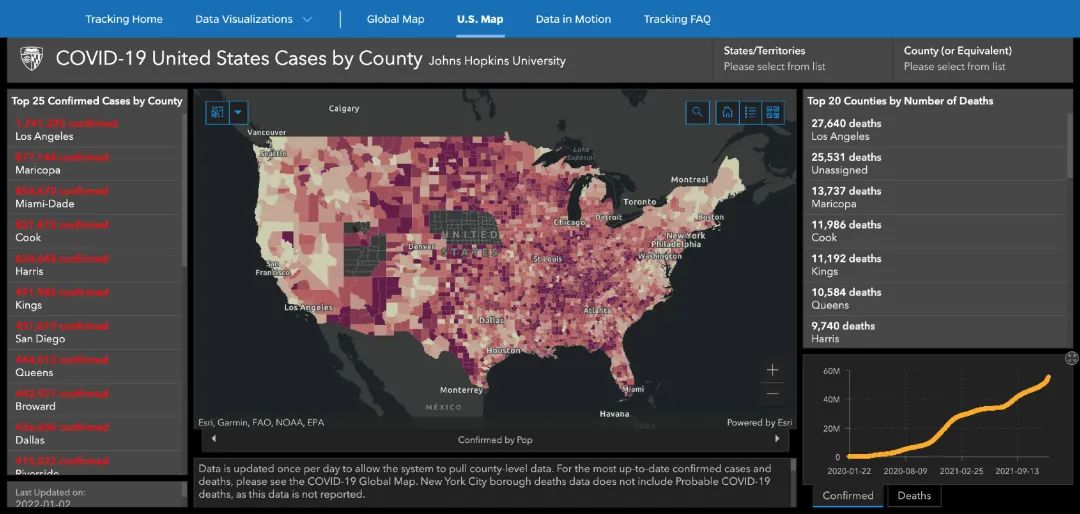Viewport: 1080px width, 514px height.
Task: Select the U.S. Map tab
Action: [x=480, y=19]
